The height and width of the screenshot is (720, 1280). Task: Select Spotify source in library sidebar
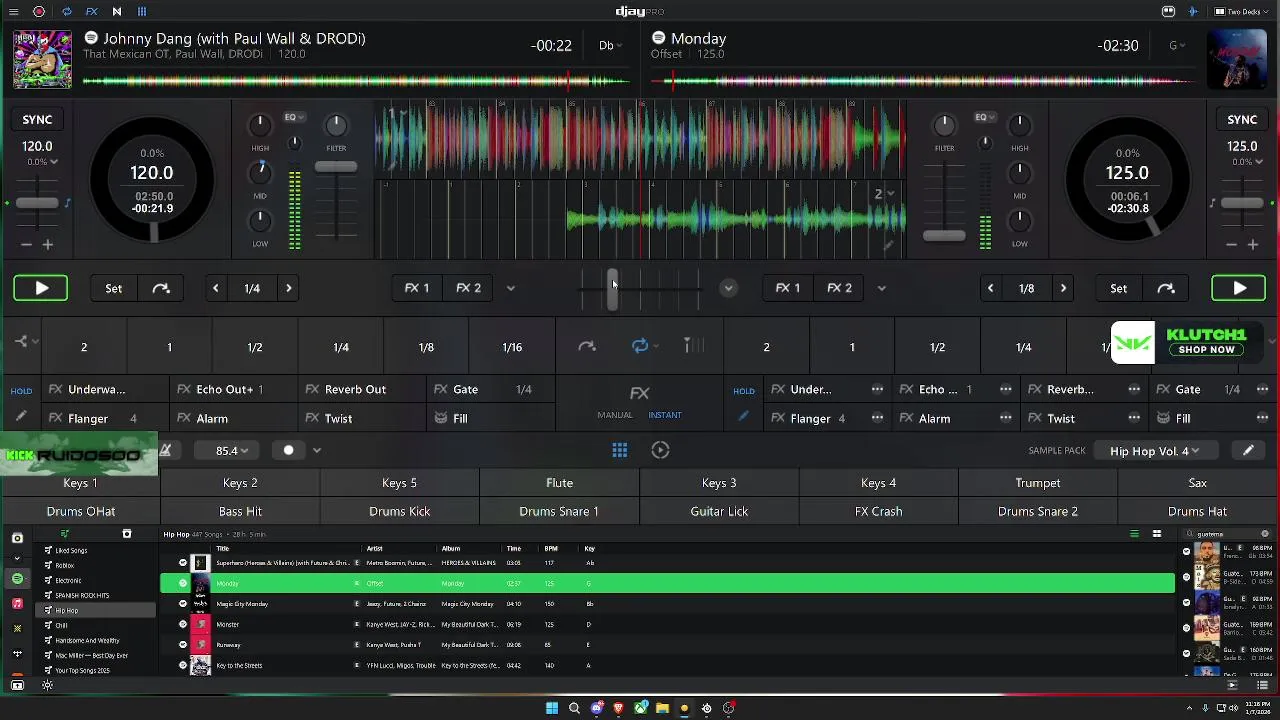click(17, 579)
